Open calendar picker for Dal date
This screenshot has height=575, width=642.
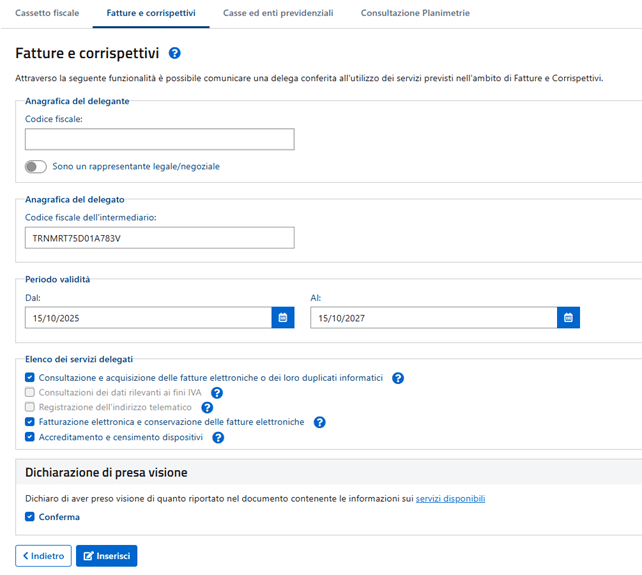coord(283,317)
